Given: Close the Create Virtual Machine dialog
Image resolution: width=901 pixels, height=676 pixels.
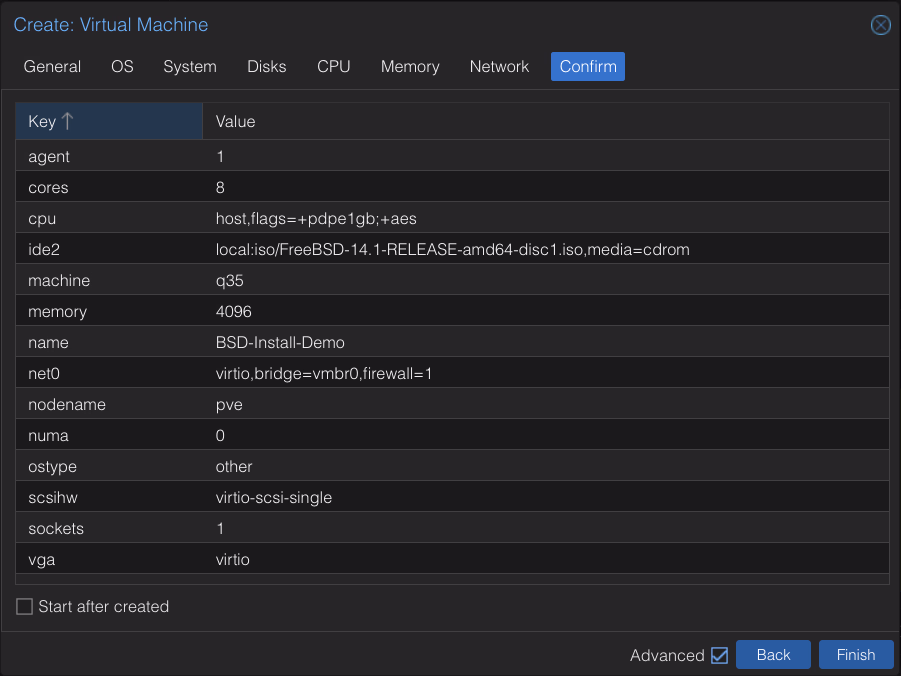Looking at the screenshot, I should point(880,25).
